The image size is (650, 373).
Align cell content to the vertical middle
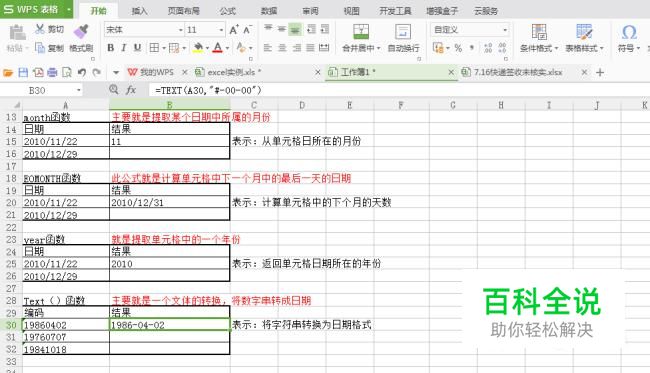pos(282,29)
